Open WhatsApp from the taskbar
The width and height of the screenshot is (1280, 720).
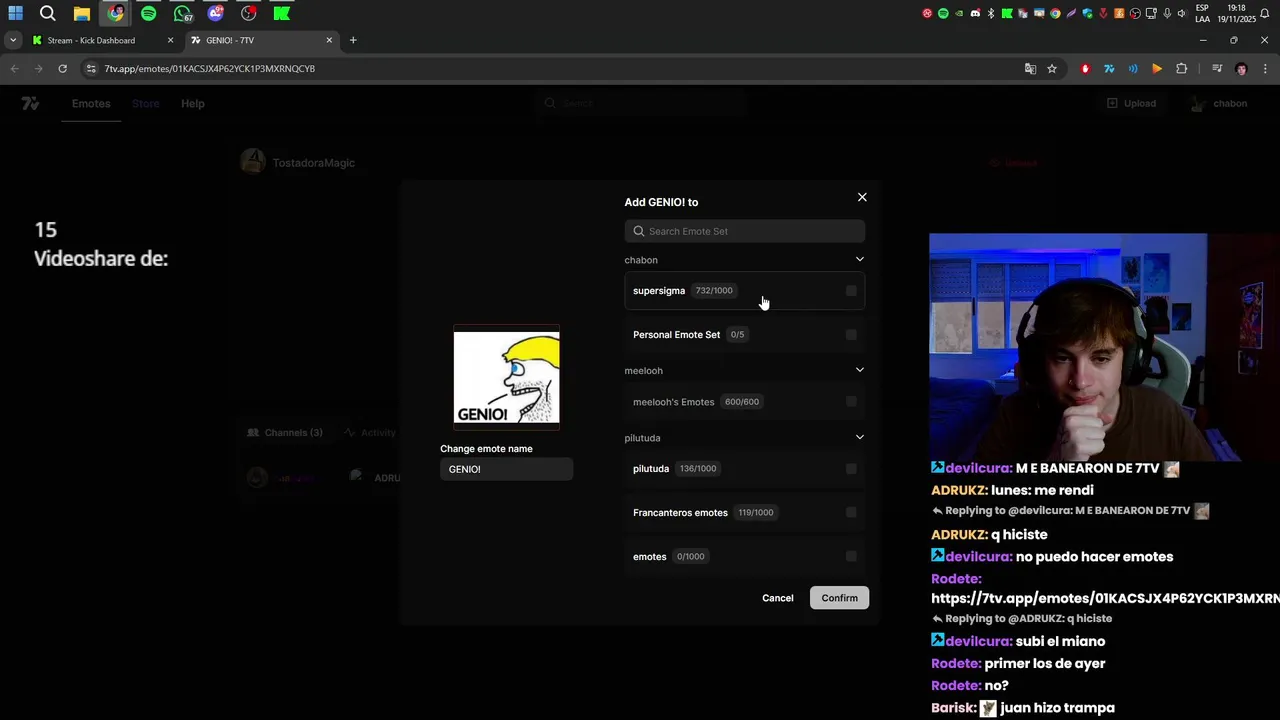click(x=182, y=13)
